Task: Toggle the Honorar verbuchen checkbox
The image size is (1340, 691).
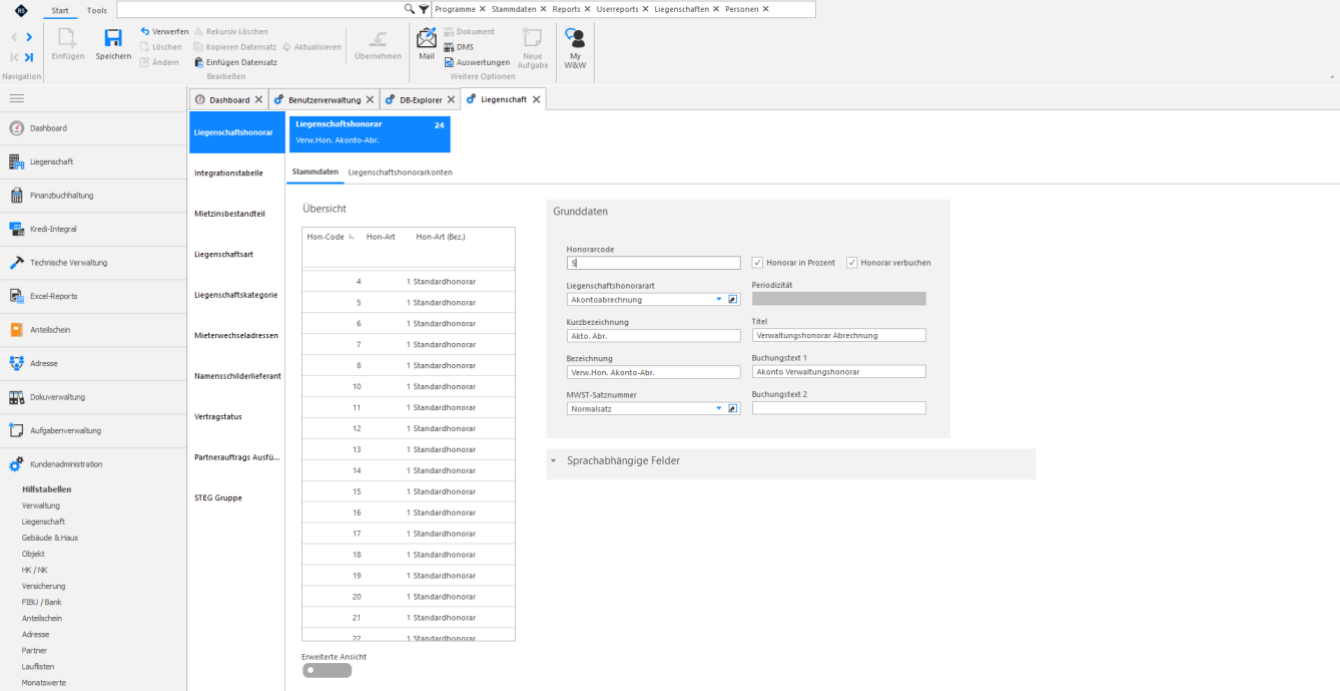Action: point(852,263)
